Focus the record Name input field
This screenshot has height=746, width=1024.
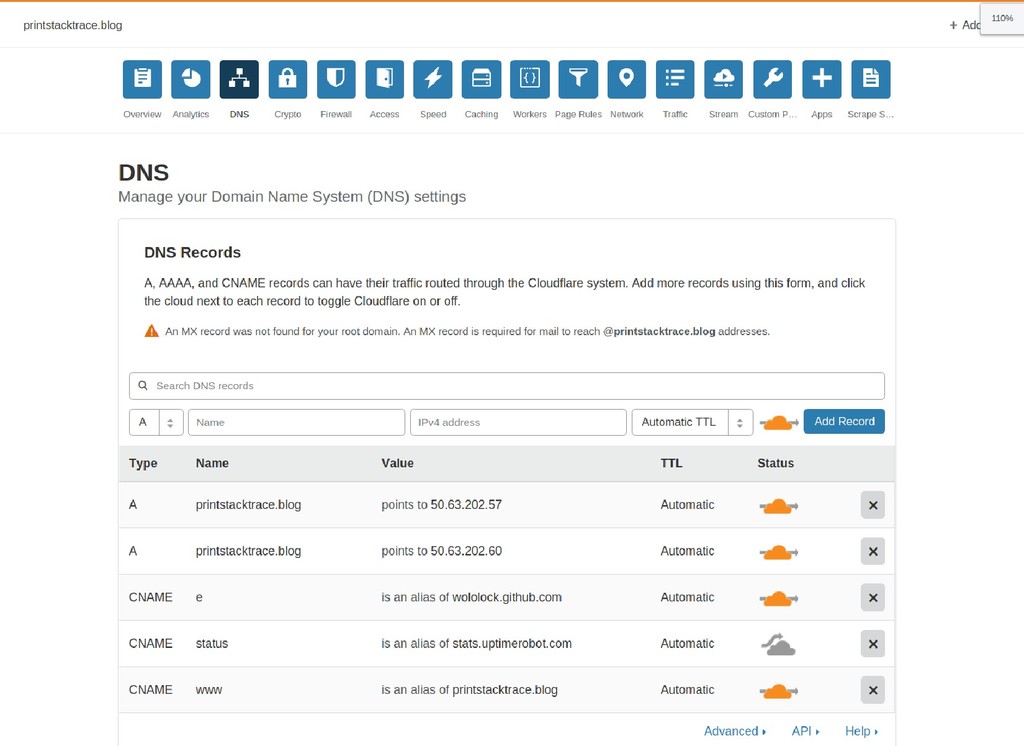pyautogui.click(x=296, y=422)
